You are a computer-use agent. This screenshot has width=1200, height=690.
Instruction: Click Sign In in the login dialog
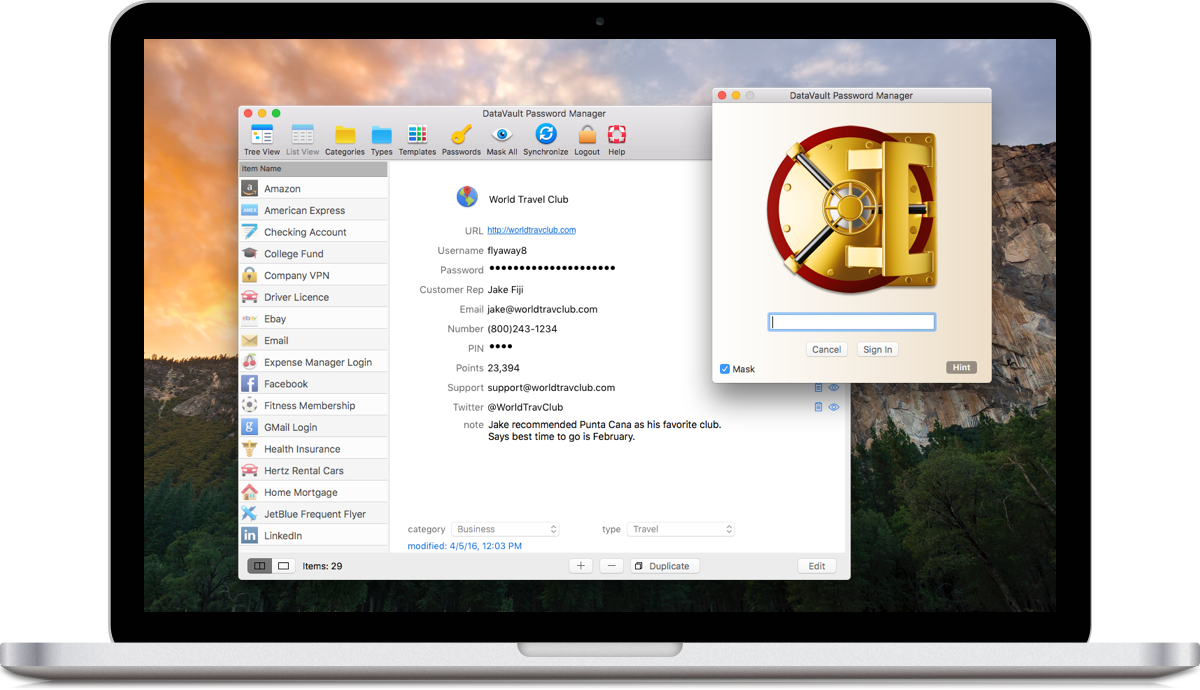tap(878, 349)
